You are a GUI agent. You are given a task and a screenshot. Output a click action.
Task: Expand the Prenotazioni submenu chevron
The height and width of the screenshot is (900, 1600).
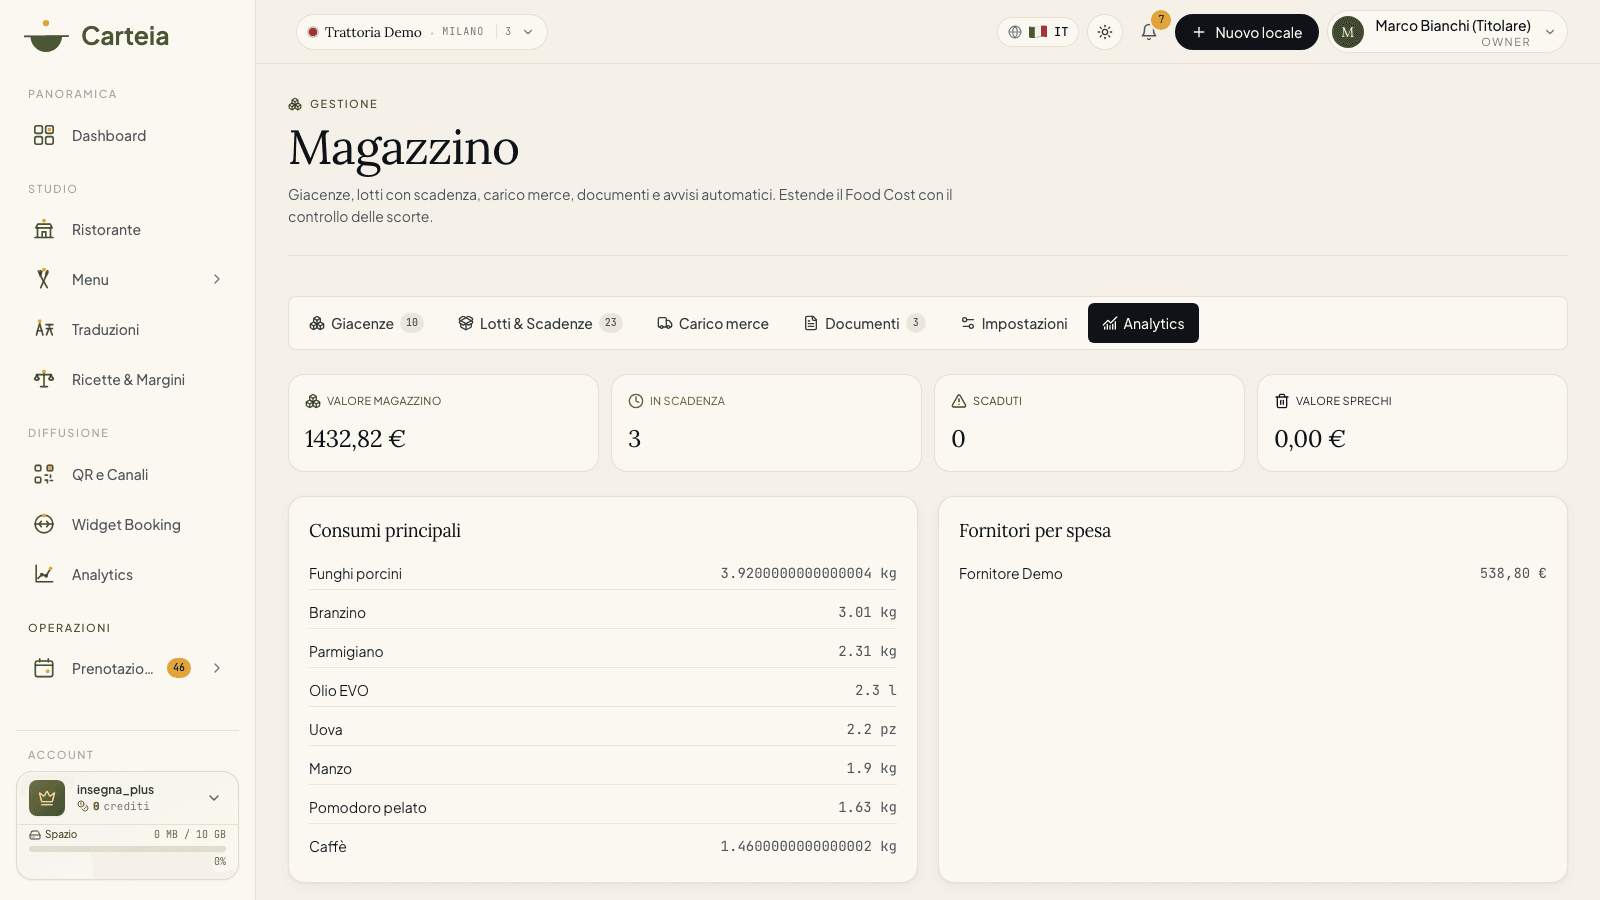coord(217,669)
